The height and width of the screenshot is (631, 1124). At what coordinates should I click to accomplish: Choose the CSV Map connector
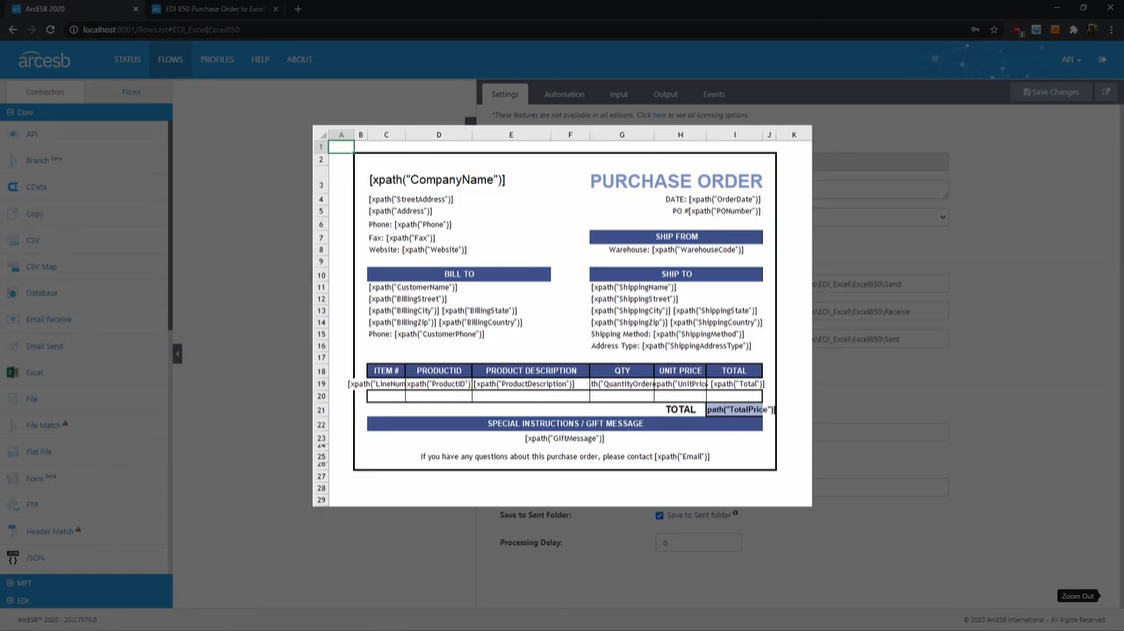pyautogui.click(x=41, y=267)
